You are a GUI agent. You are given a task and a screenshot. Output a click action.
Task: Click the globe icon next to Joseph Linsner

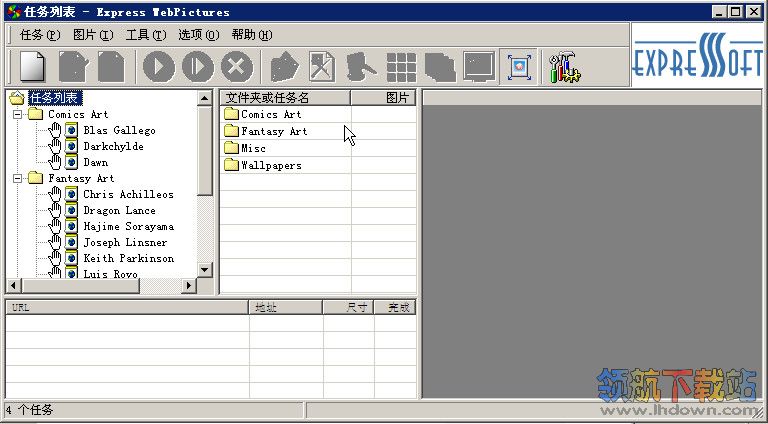coord(72,242)
